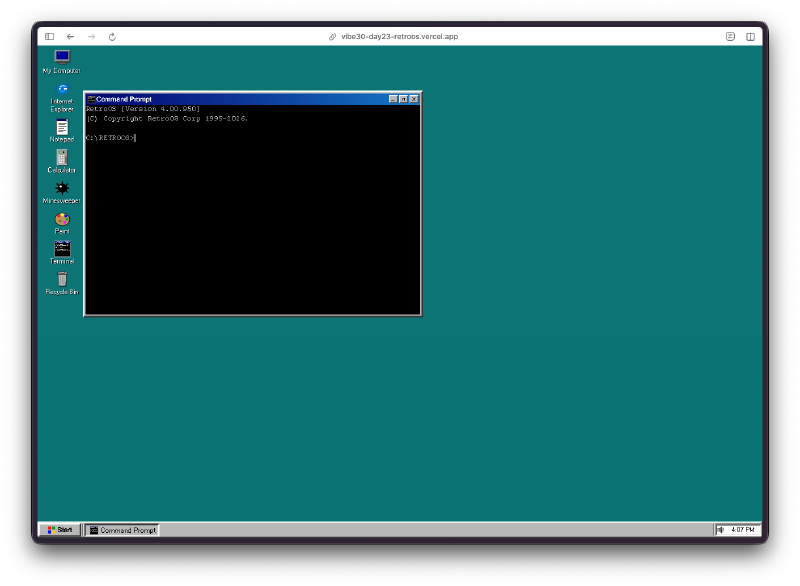Launch the Paint application
The height and width of the screenshot is (586, 800).
click(x=61, y=218)
